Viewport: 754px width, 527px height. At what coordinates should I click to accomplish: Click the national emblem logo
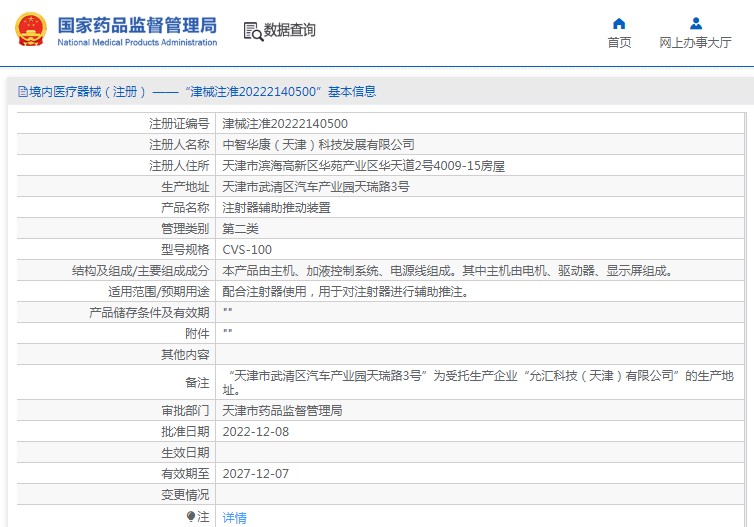coord(30,30)
